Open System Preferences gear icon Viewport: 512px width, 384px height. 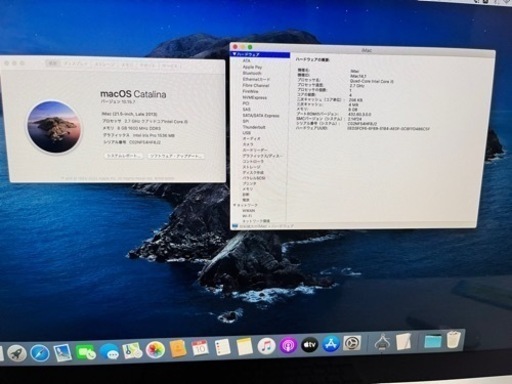352,343
